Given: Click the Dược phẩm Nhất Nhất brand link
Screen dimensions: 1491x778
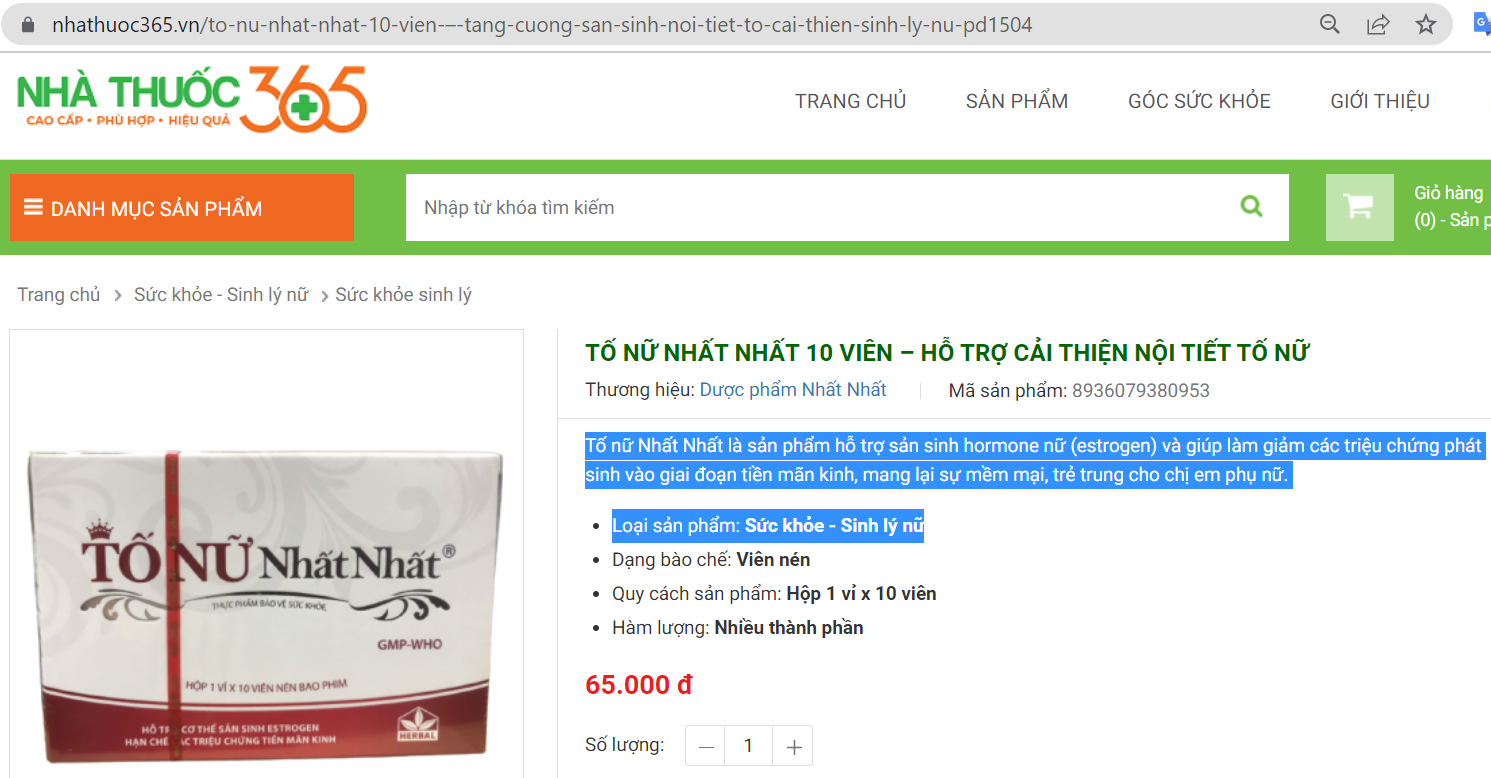Looking at the screenshot, I should tap(793, 390).
